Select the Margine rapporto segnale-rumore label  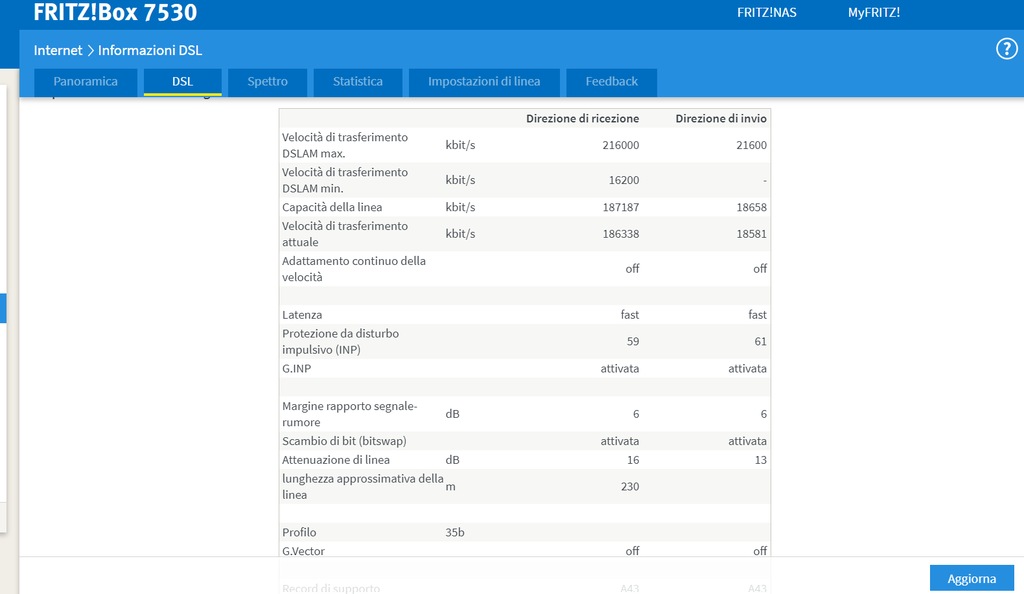(x=349, y=414)
